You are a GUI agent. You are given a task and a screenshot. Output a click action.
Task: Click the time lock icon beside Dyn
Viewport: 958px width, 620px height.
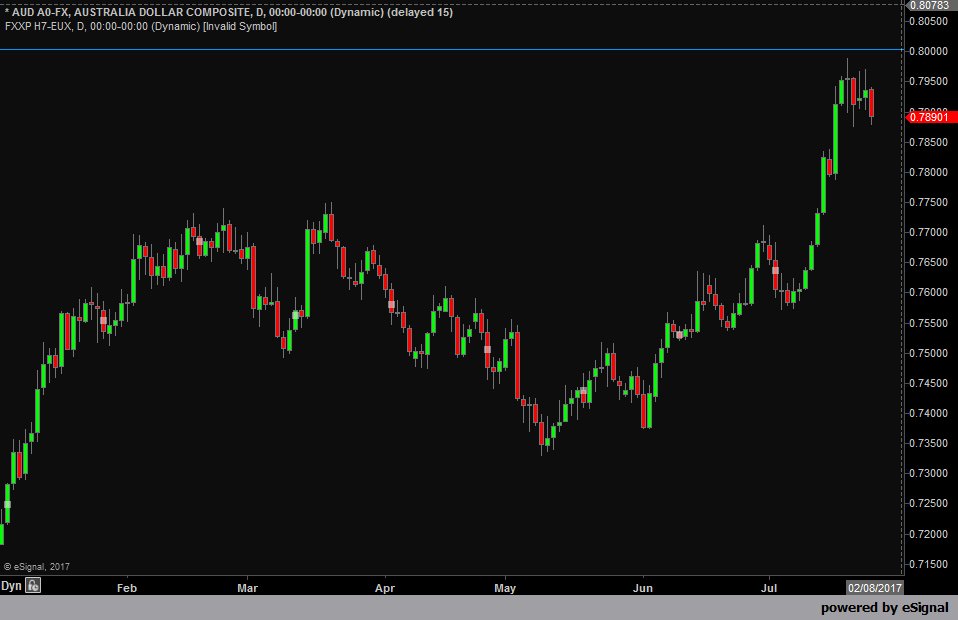coord(33,585)
